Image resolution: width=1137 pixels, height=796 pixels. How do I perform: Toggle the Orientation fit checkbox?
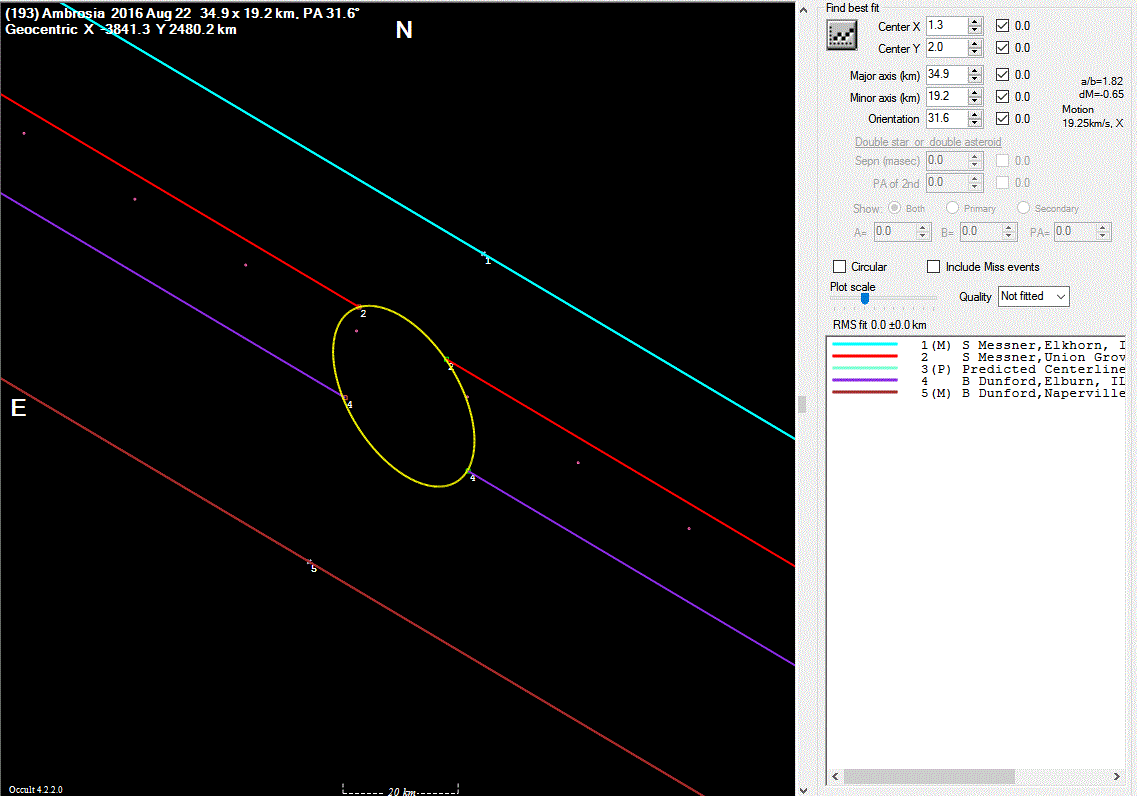(1002, 118)
